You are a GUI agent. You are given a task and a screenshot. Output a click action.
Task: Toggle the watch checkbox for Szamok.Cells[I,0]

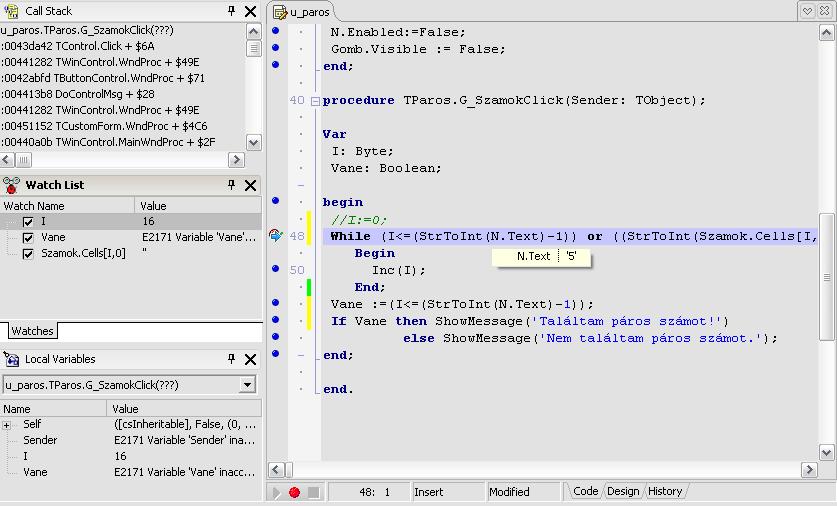coord(28,254)
